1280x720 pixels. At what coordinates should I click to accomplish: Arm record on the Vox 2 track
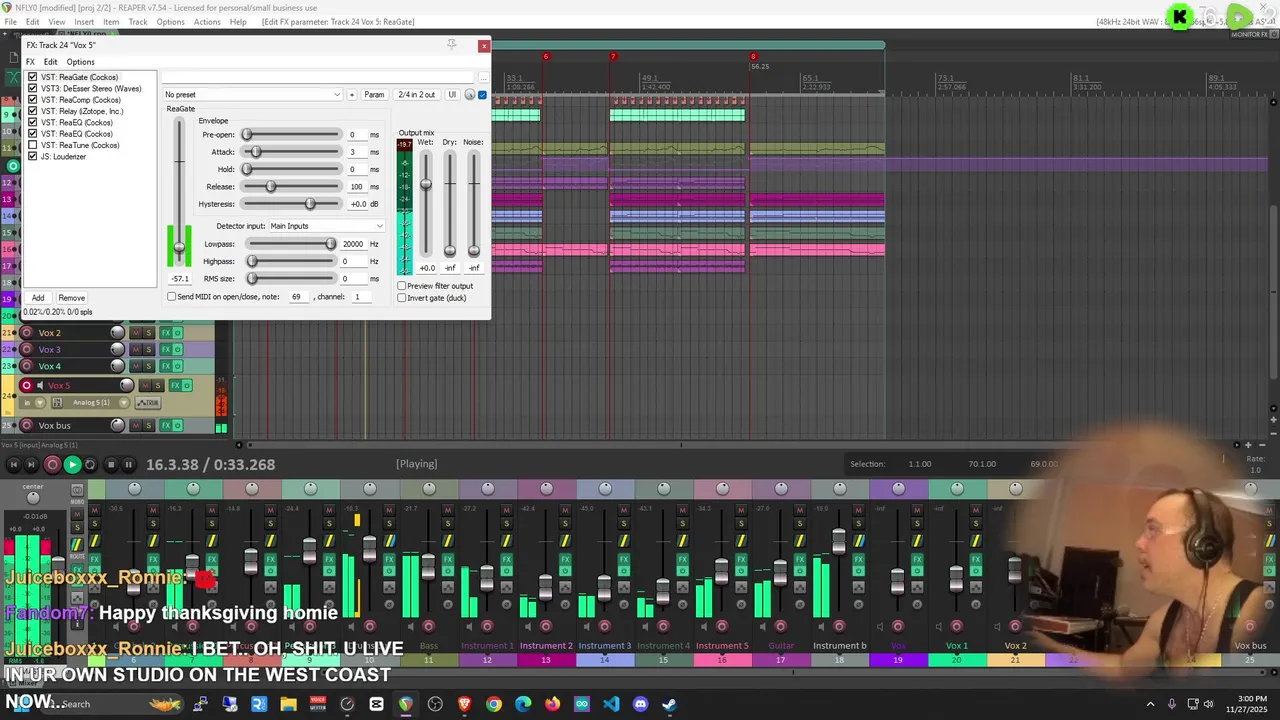click(x=27, y=333)
